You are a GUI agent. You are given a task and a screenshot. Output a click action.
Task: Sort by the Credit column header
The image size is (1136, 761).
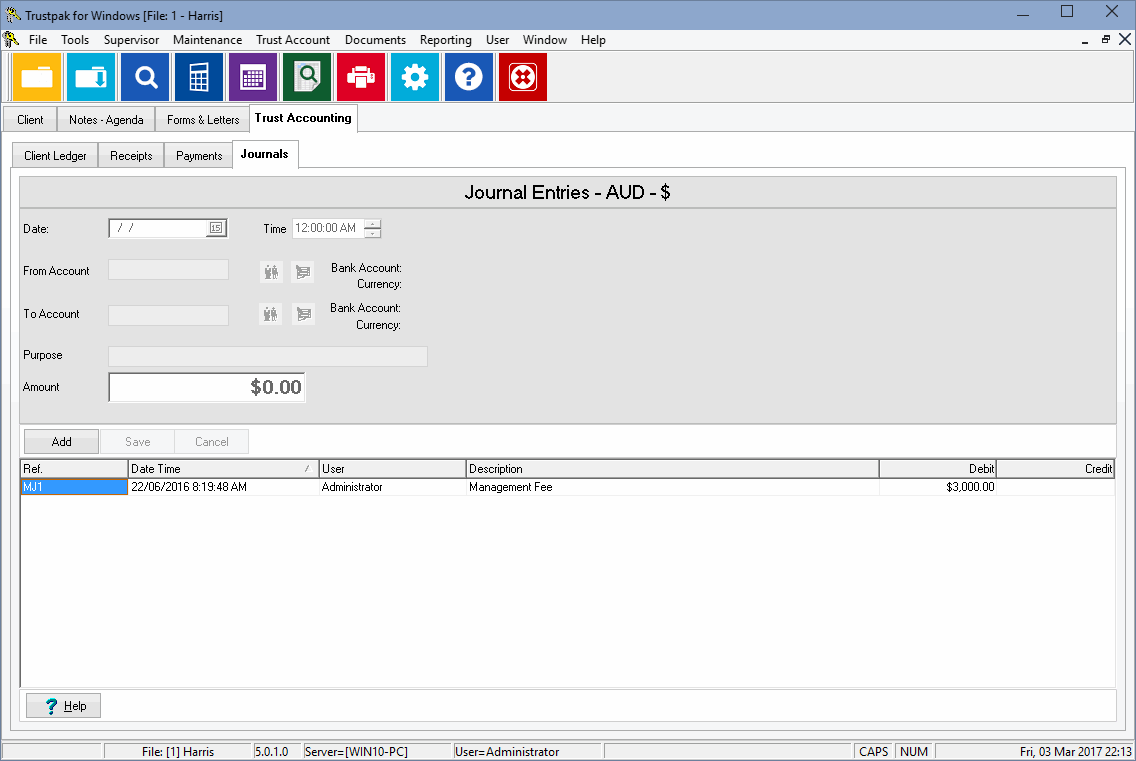[1056, 469]
